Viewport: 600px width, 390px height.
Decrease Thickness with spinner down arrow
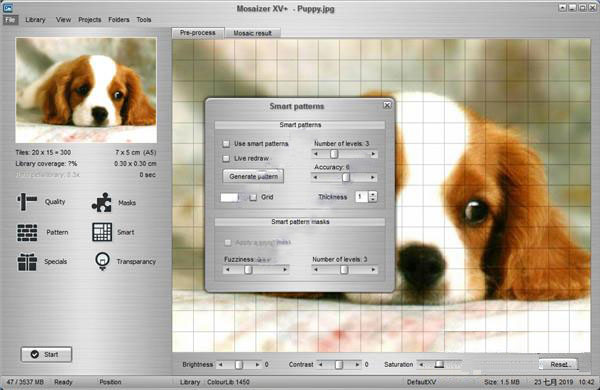click(x=373, y=199)
